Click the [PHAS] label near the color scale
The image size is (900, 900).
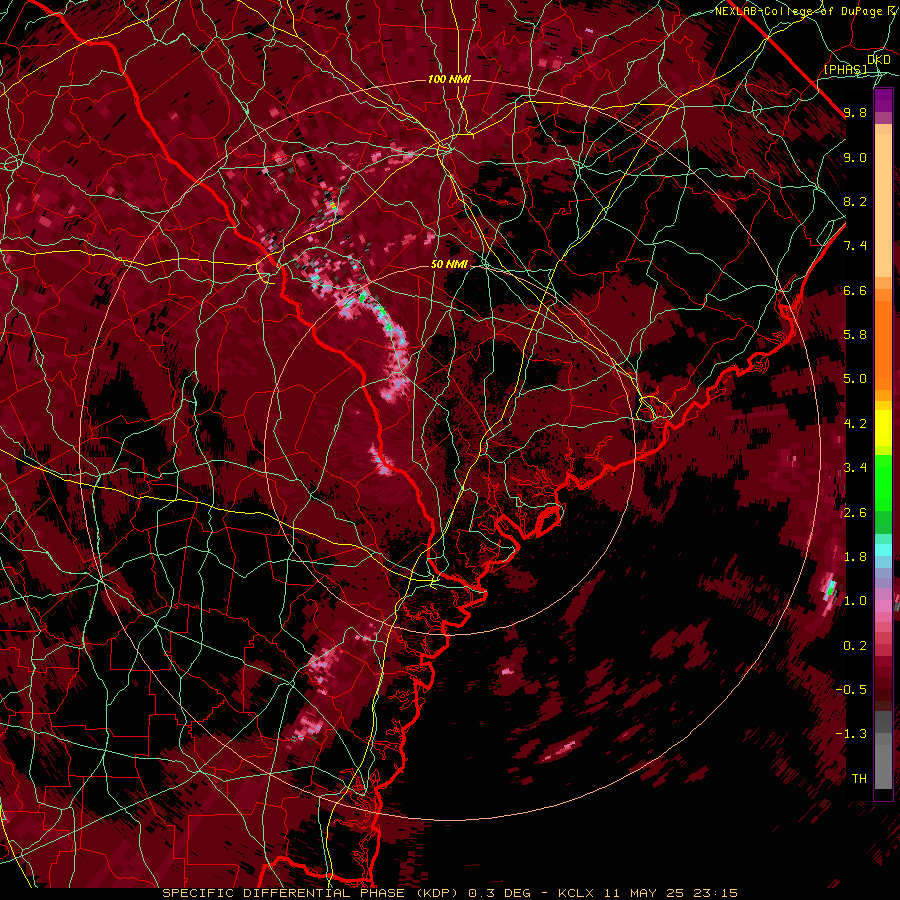[845, 69]
